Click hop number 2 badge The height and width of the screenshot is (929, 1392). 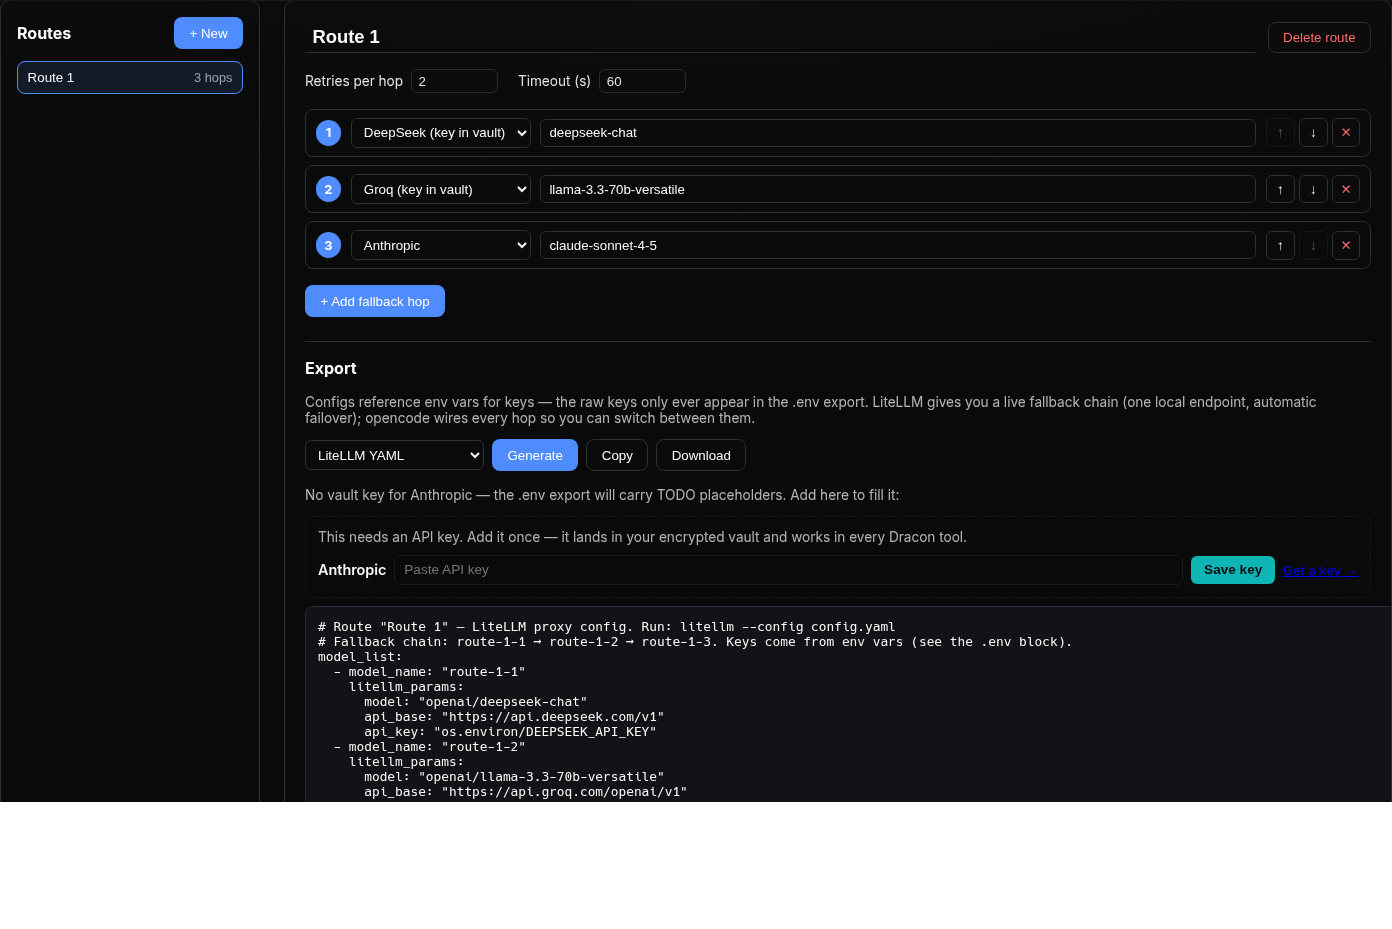pos(328,189)
